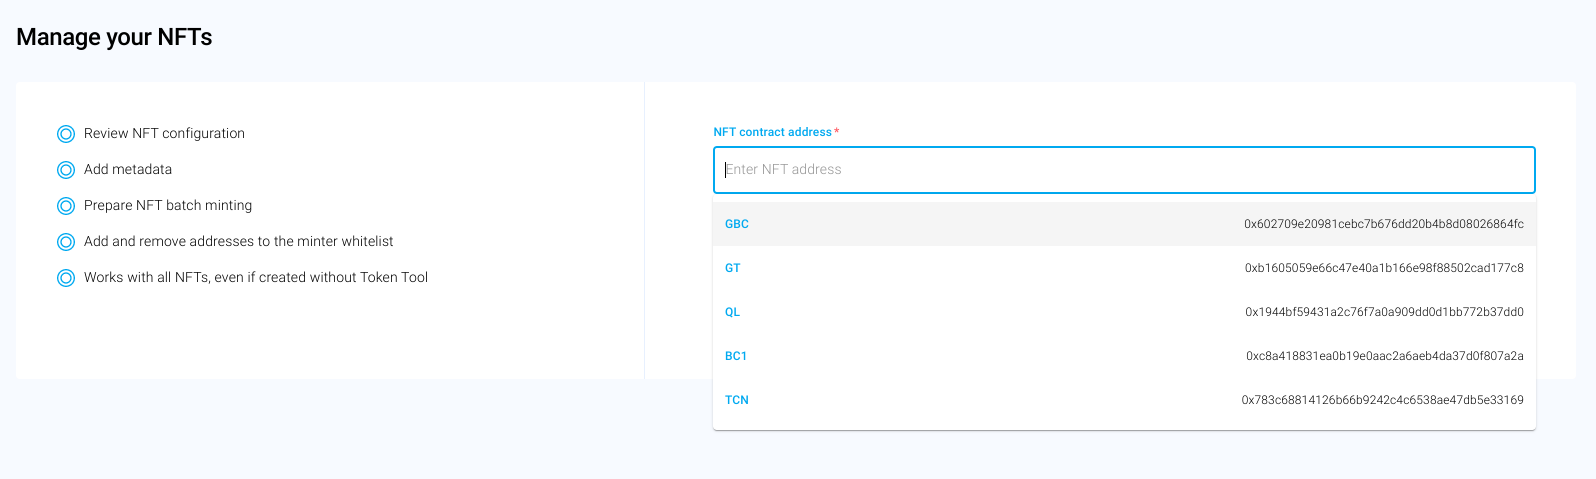Select the BC1 contract suggestion
This screenshot has height=479, width=1596.
point(736,356)
